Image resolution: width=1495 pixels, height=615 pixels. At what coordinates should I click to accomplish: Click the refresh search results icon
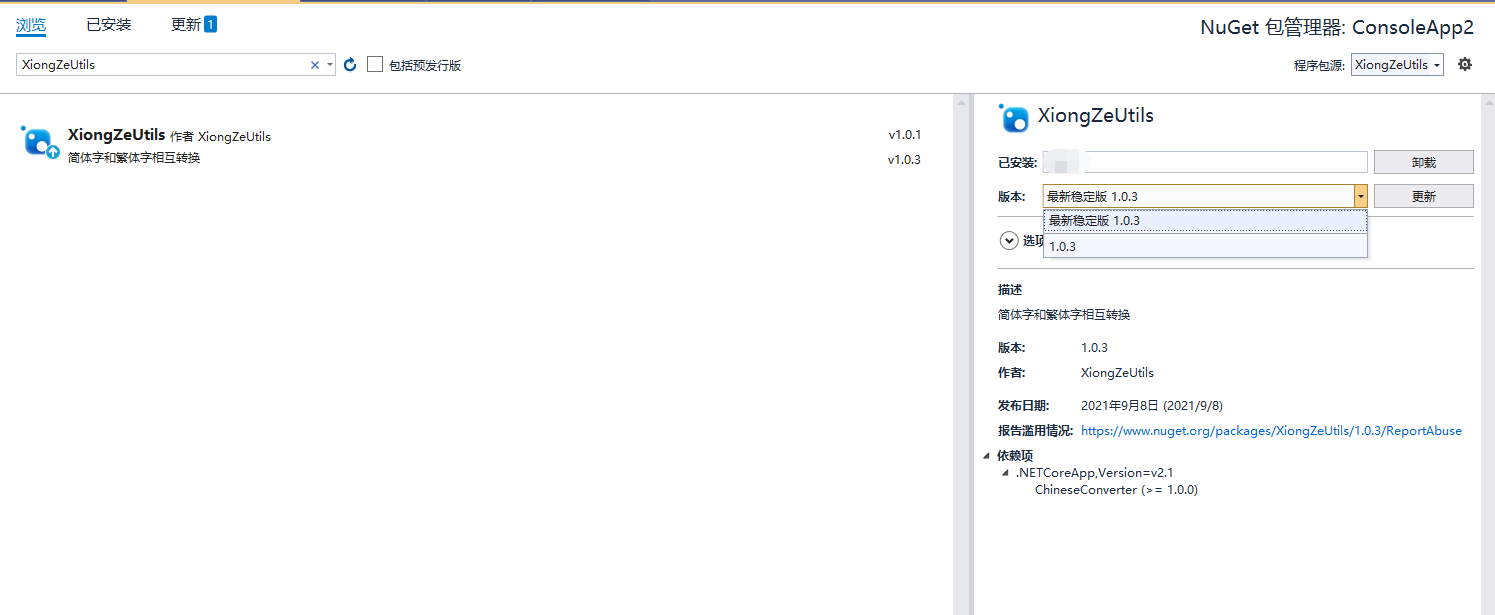point(350,65)
